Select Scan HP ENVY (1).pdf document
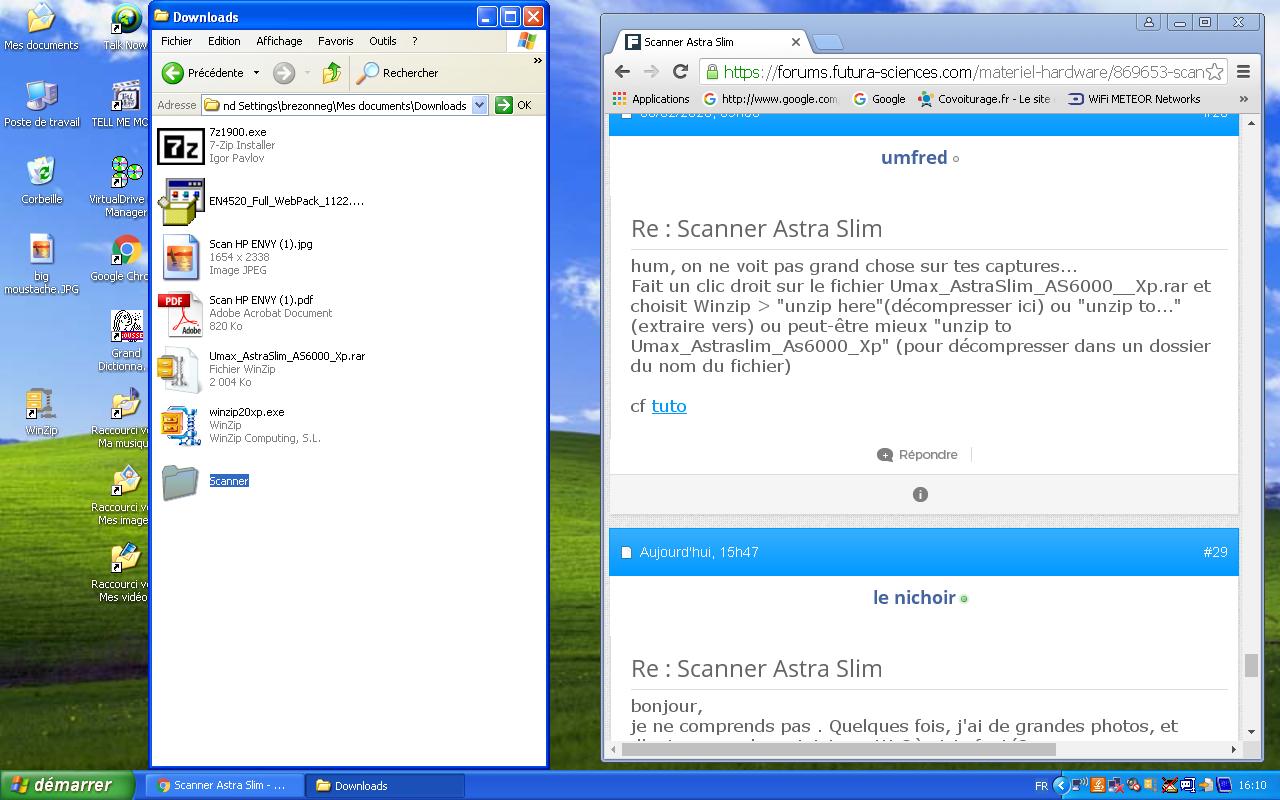This screenshot has height=800, width=1280. click(181, 313)
